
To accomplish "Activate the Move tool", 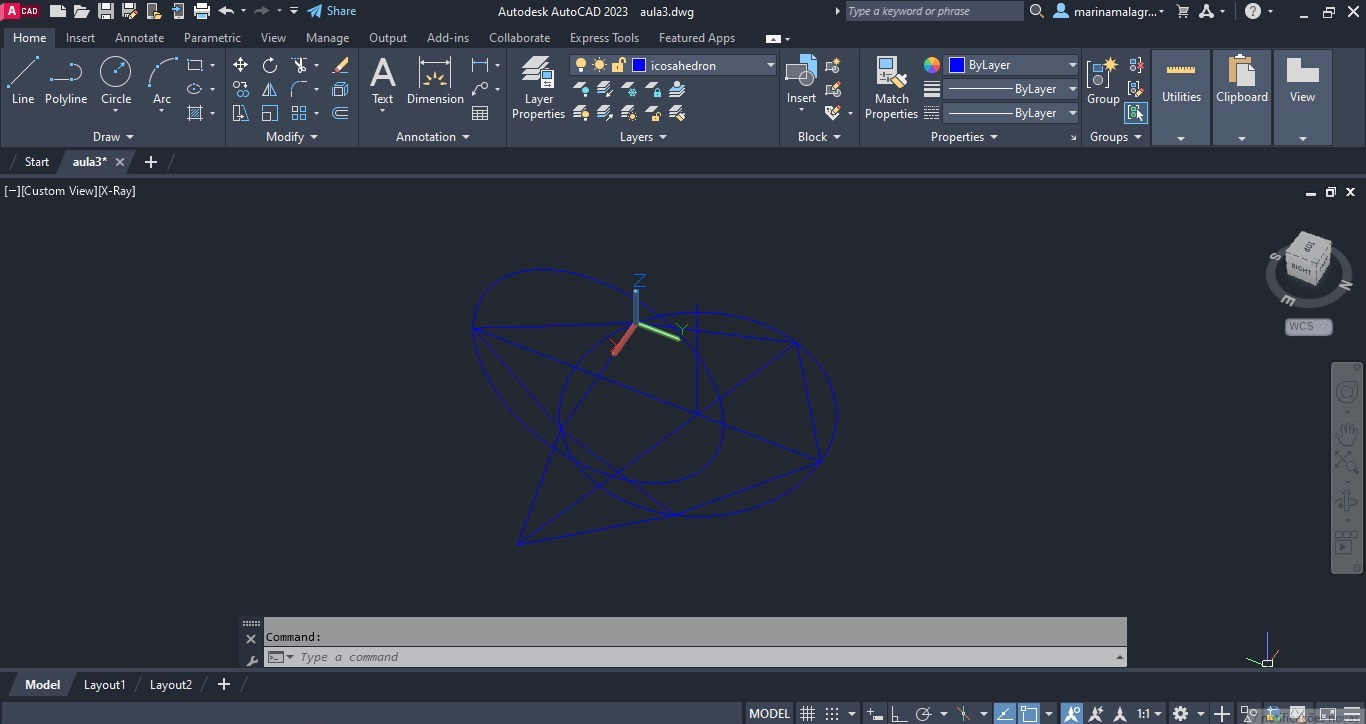I will click(x=240, y=65).
